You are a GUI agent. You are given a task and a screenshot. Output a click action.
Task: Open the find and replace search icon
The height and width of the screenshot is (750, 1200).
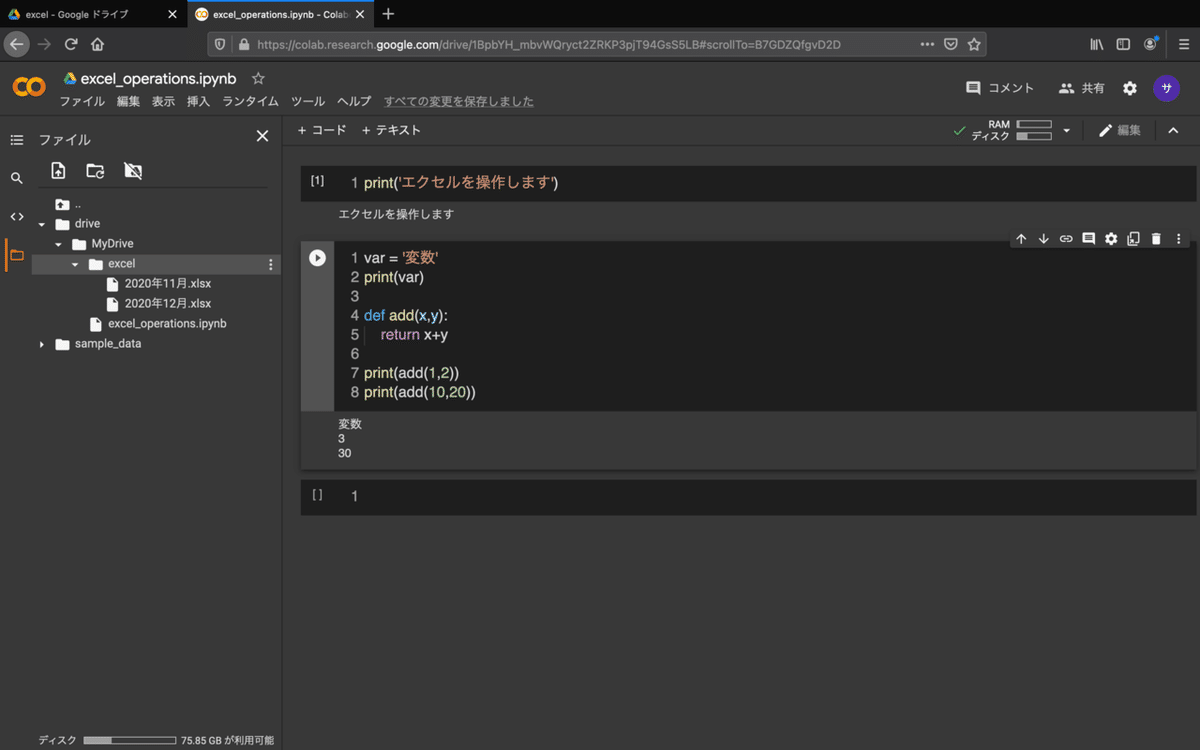[16, 178]
